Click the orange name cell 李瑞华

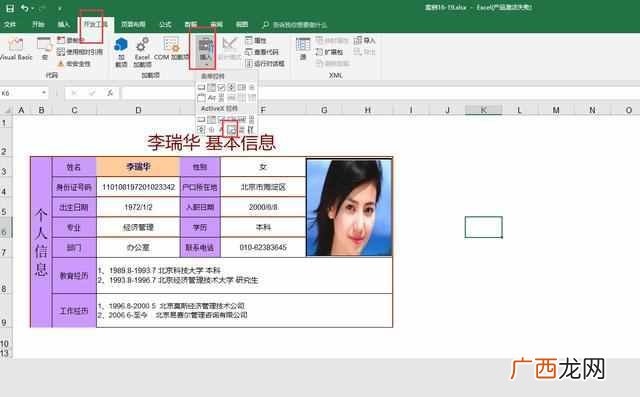coord(138,166)
